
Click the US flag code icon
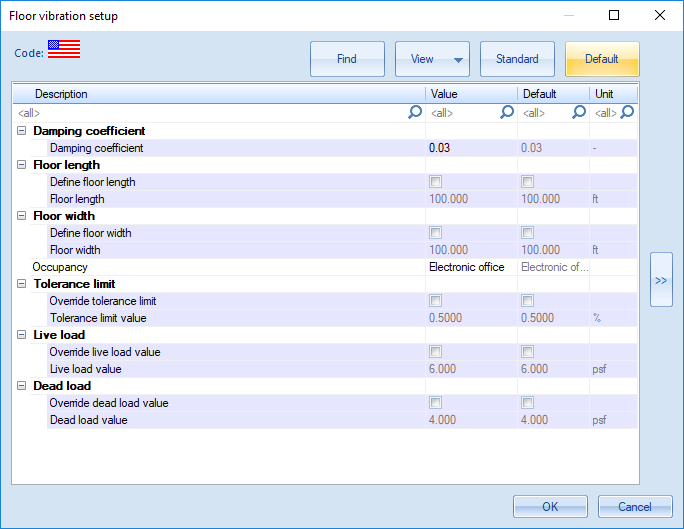[x=64, y=49]
